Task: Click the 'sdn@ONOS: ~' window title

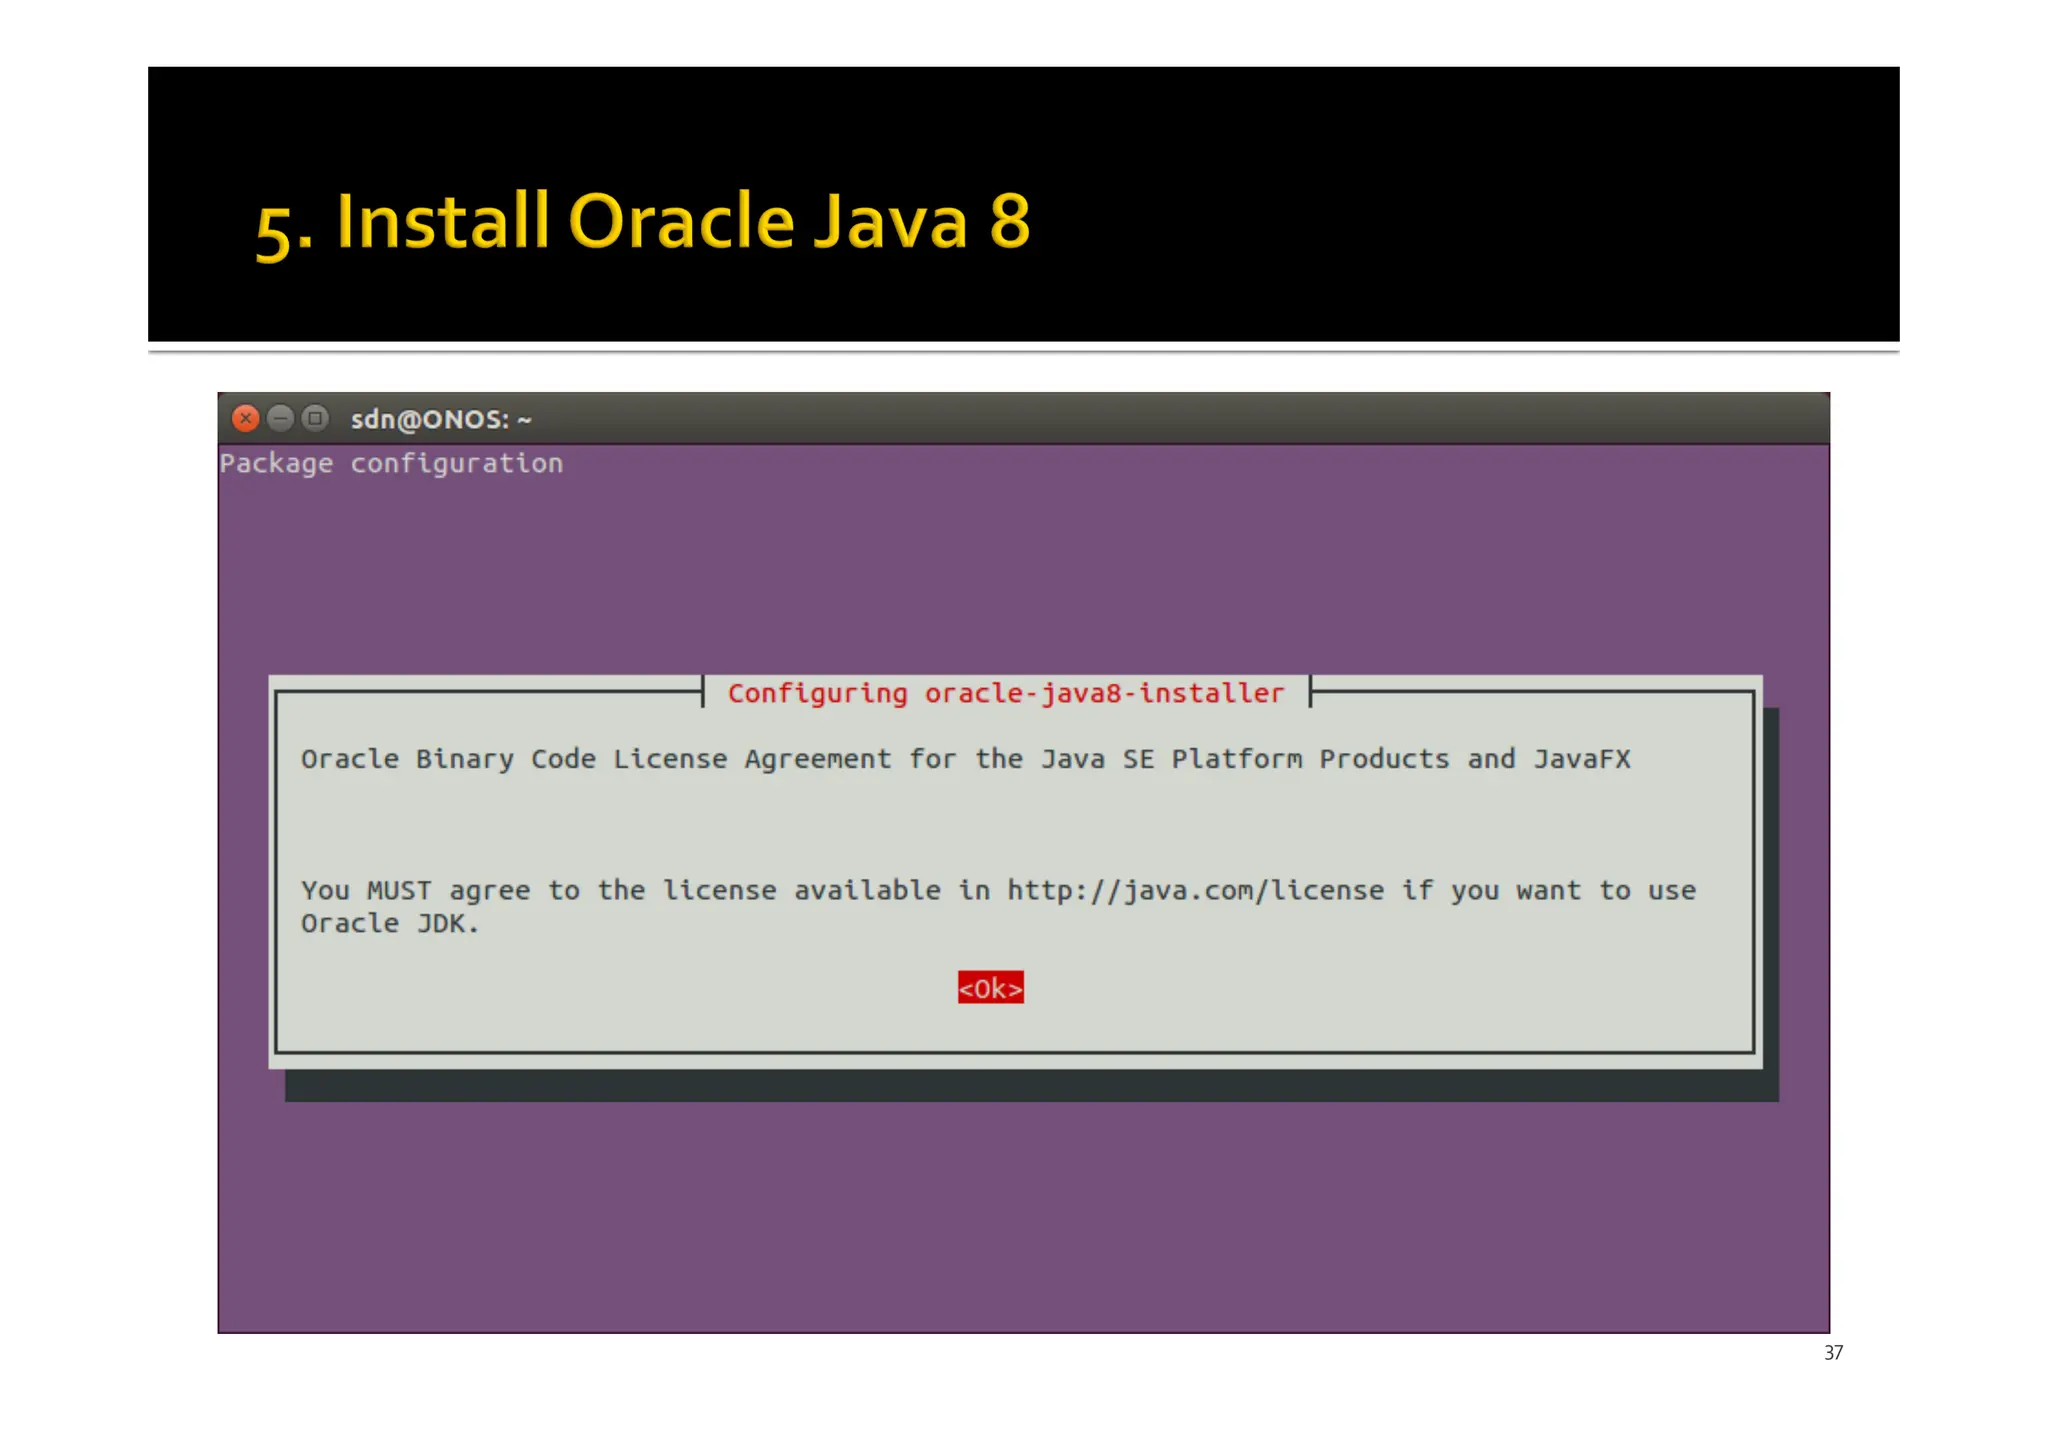Action: tap(441, 419)
